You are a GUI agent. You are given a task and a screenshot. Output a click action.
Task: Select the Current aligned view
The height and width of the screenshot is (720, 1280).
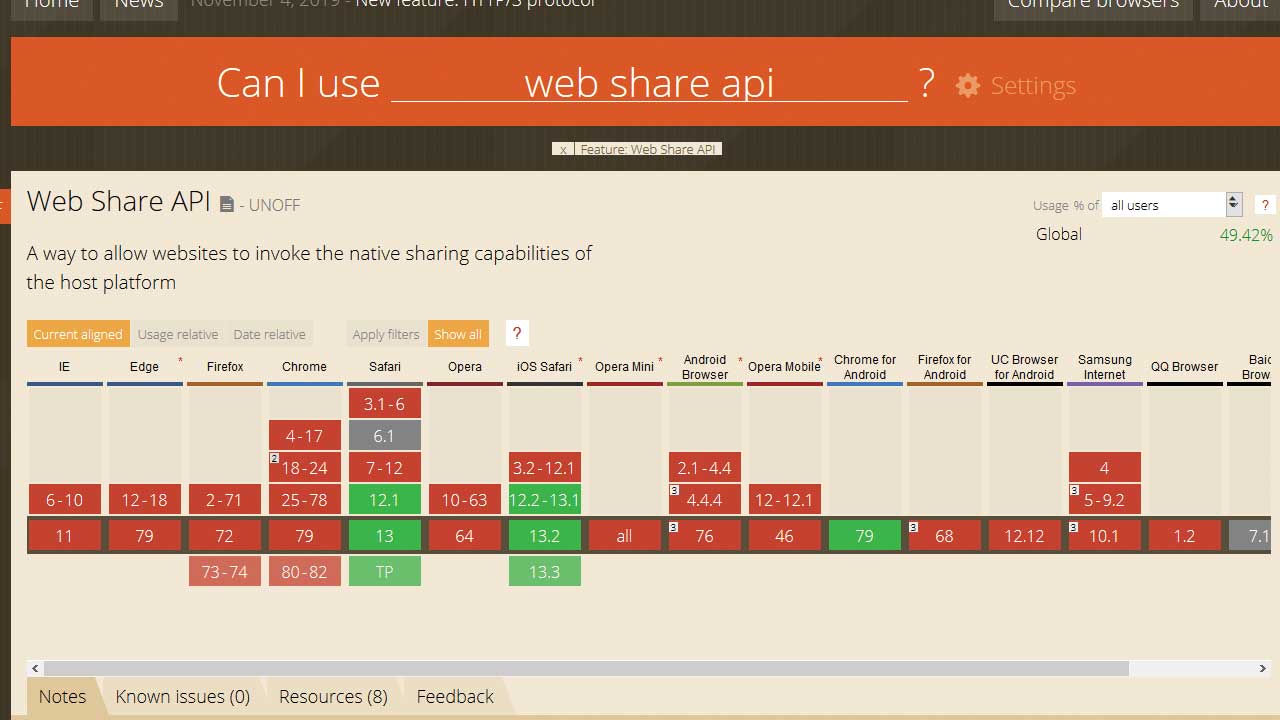coord(78,333)
